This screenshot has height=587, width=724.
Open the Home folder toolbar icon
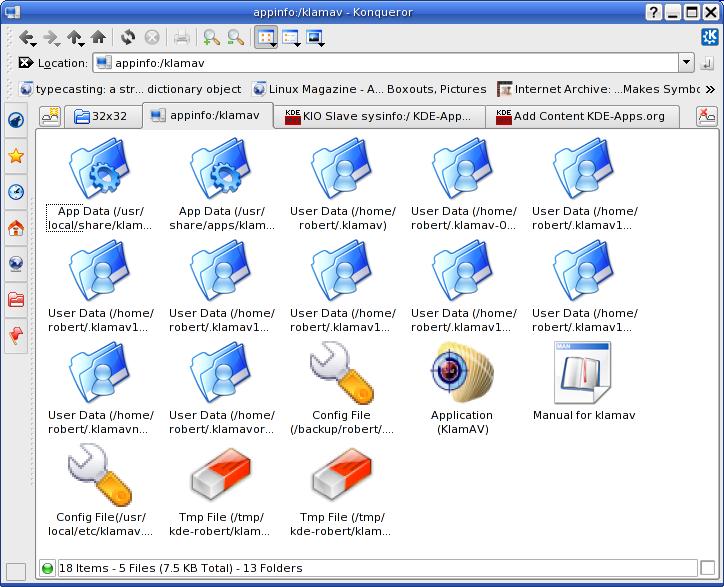click(x=98, y=37)
